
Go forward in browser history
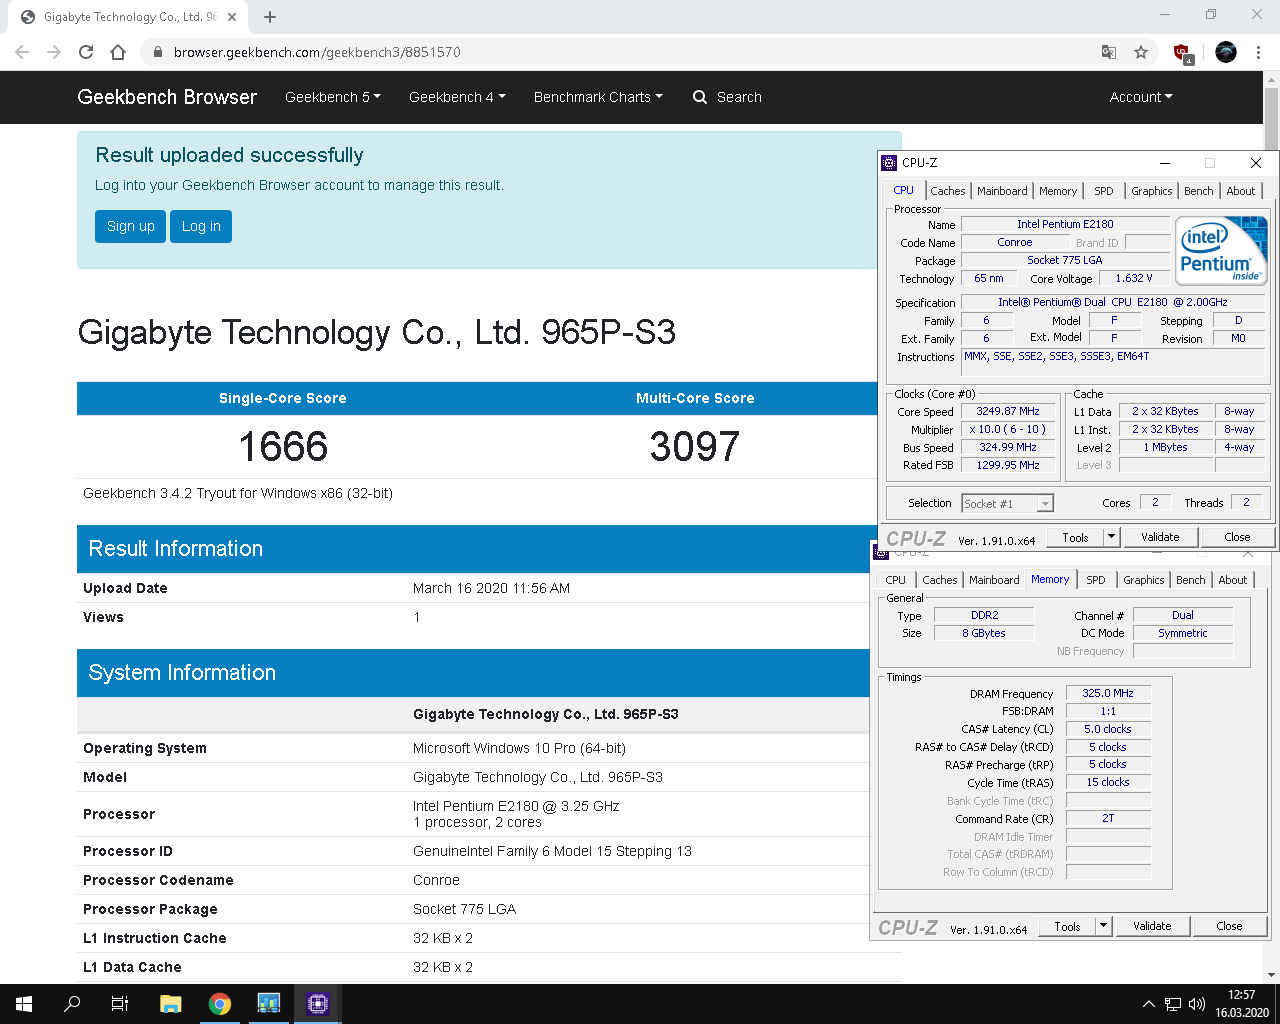[54, 52]
